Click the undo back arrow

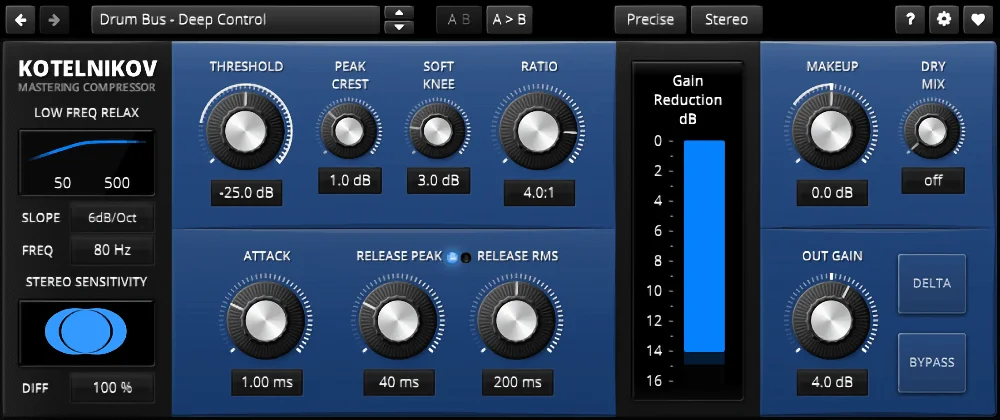click(22, 20)
